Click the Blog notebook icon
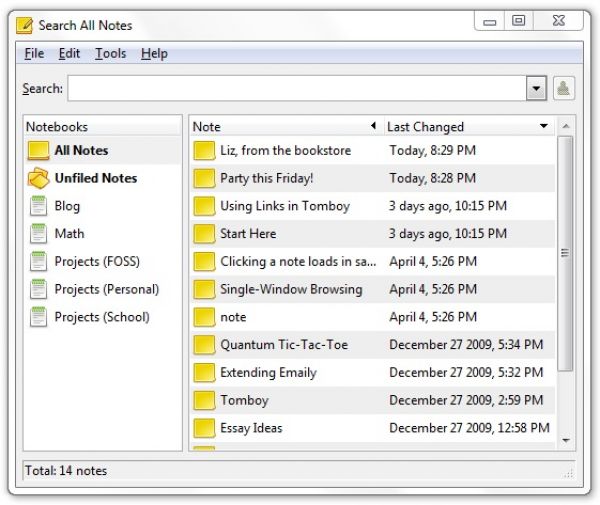 tap(39, 207)
